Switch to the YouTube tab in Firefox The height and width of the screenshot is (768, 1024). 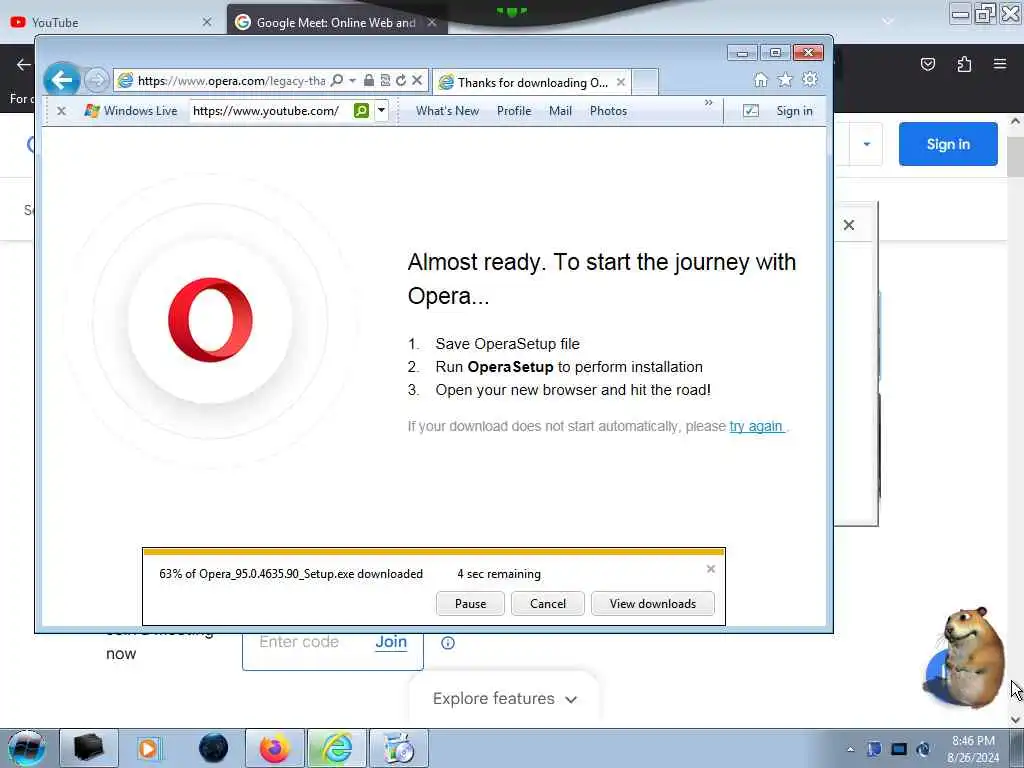111,22
